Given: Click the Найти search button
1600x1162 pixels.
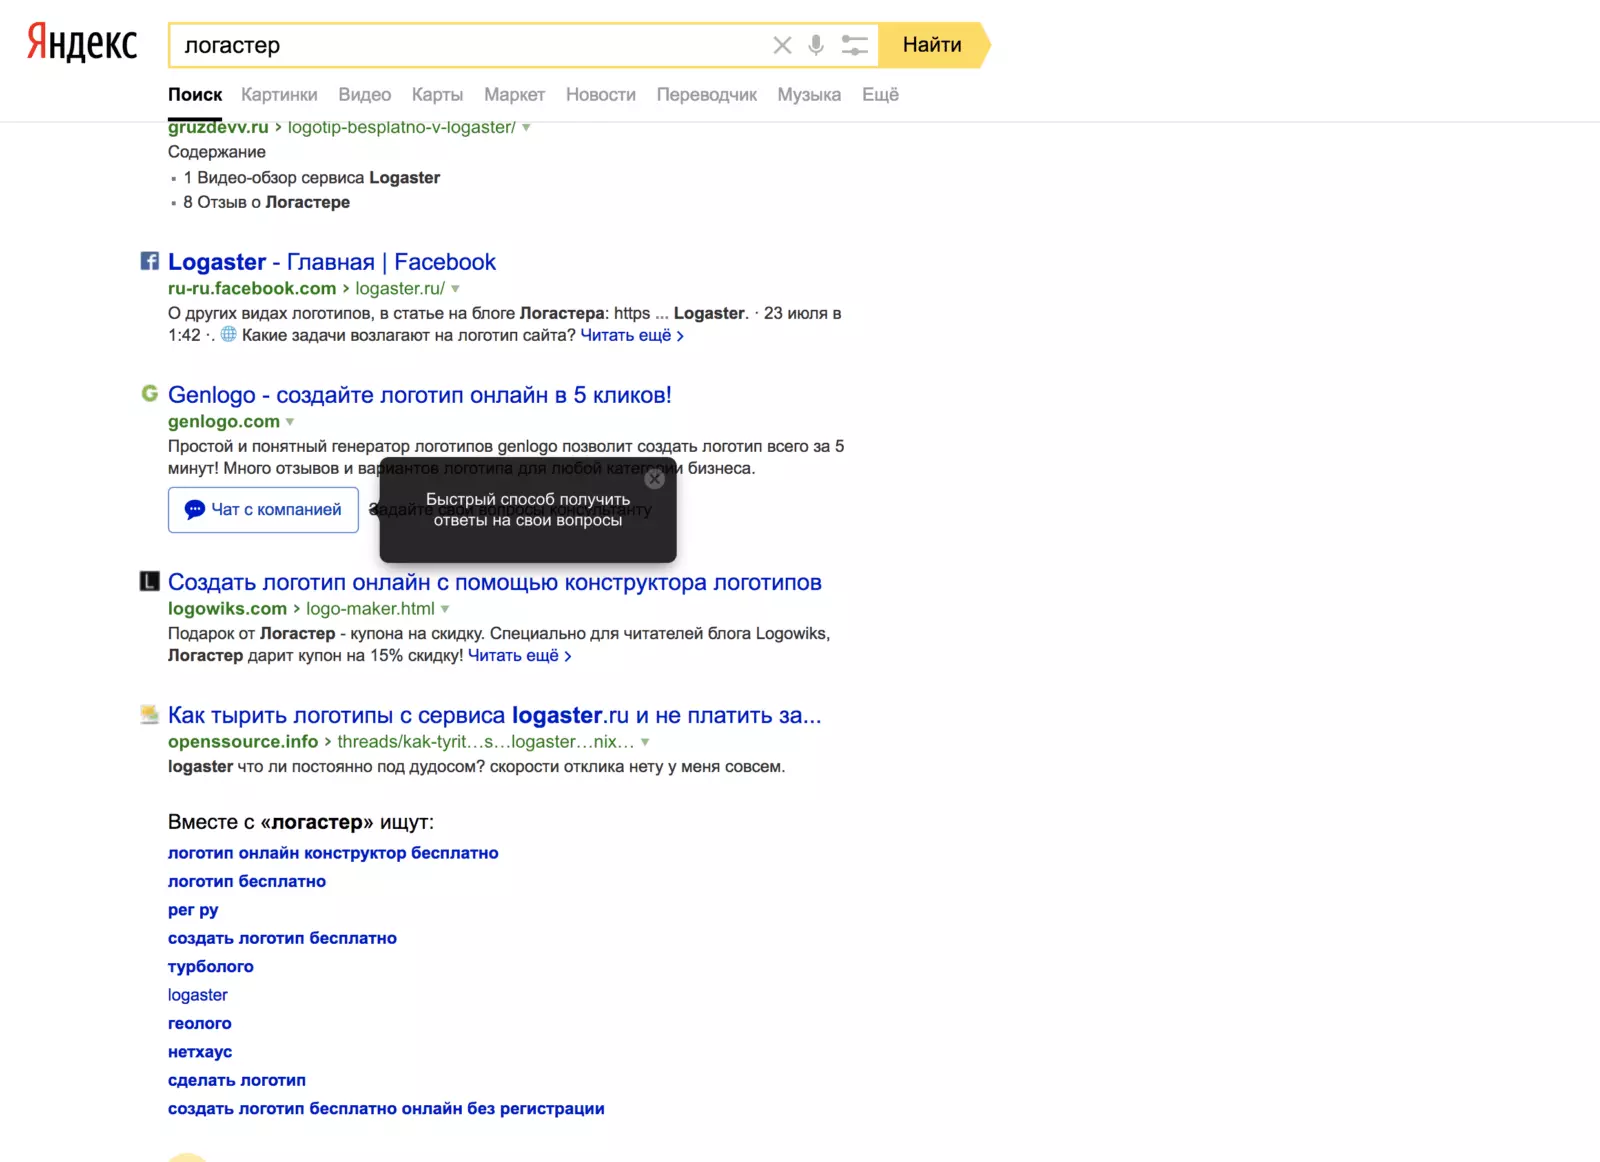Looking at the screenshot, I should 932,45.
